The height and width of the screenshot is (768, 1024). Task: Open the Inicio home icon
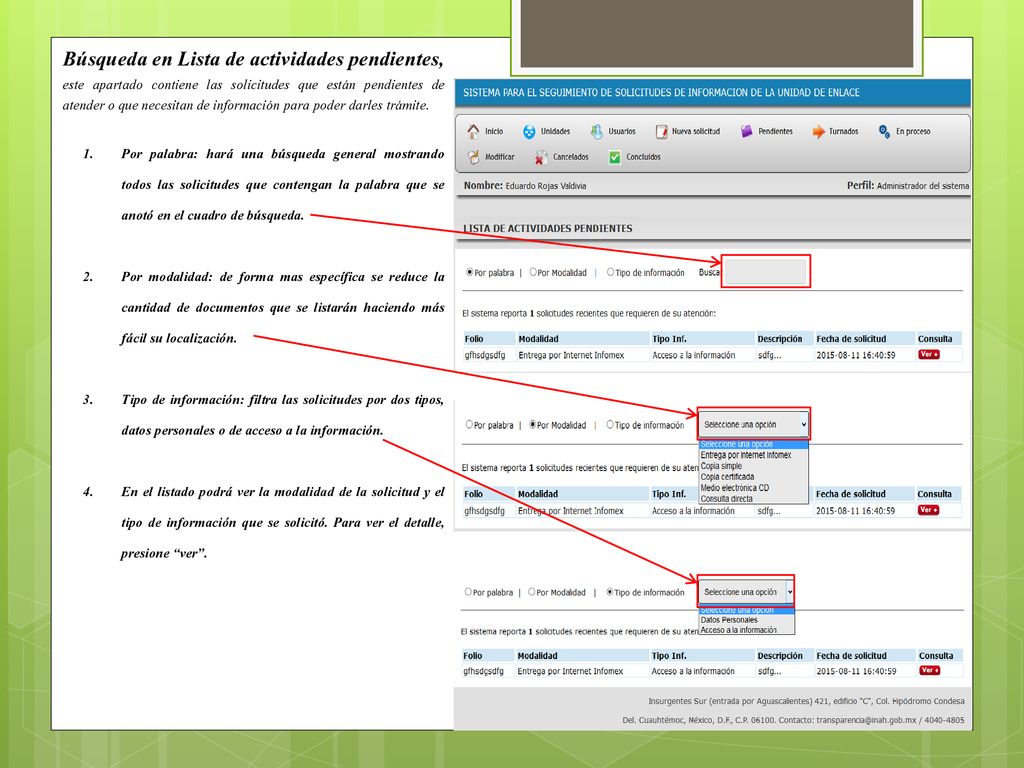(473, 131)
